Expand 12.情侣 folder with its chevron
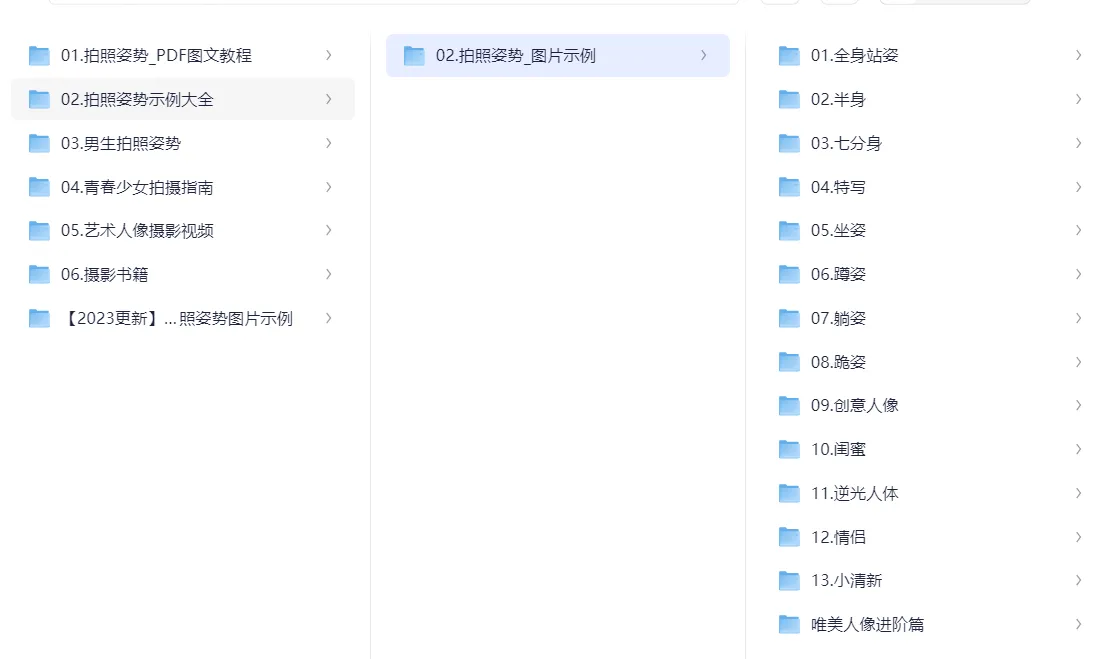The image size is (1110, 659). [x=1078, y=537]
